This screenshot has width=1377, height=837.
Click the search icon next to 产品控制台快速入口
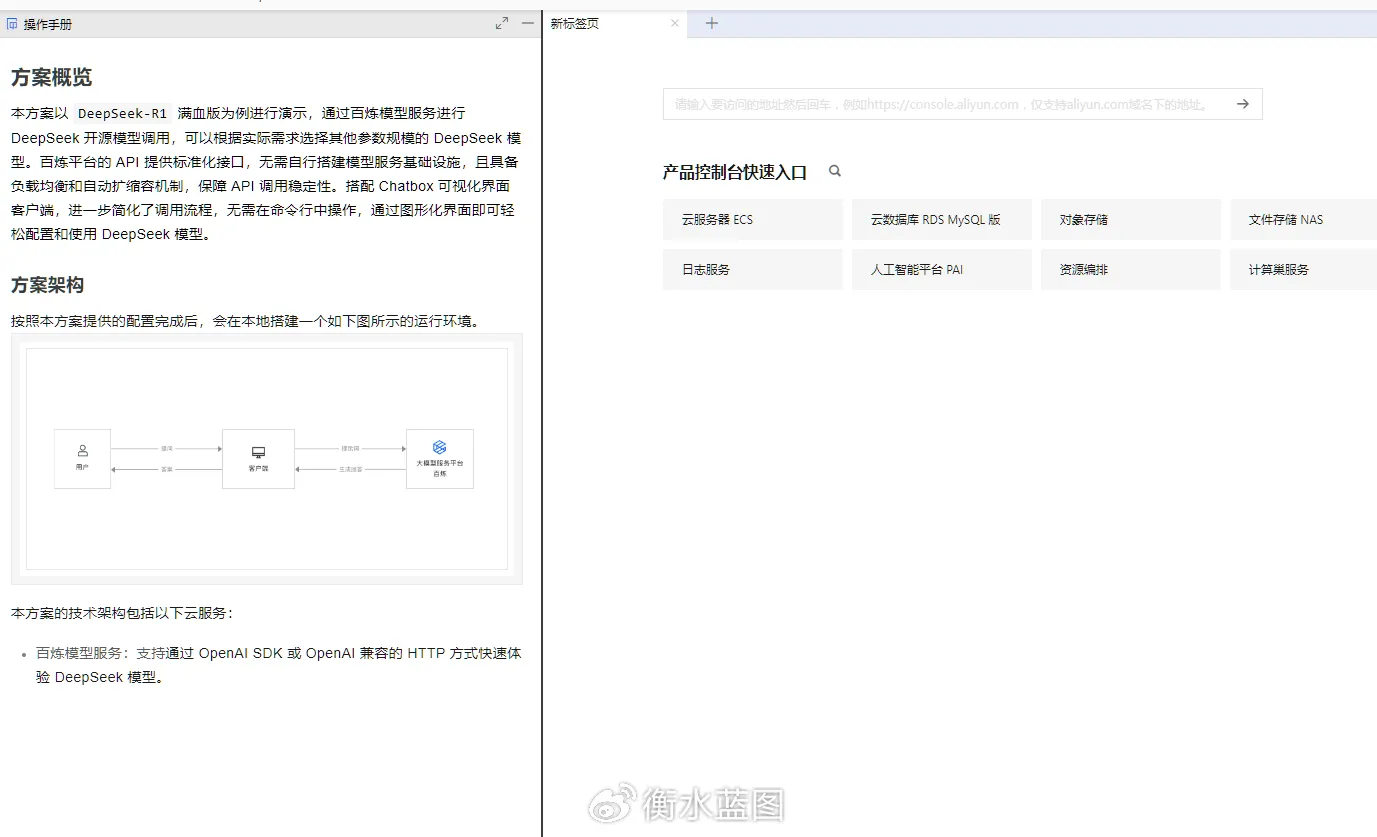click(835, 171)
